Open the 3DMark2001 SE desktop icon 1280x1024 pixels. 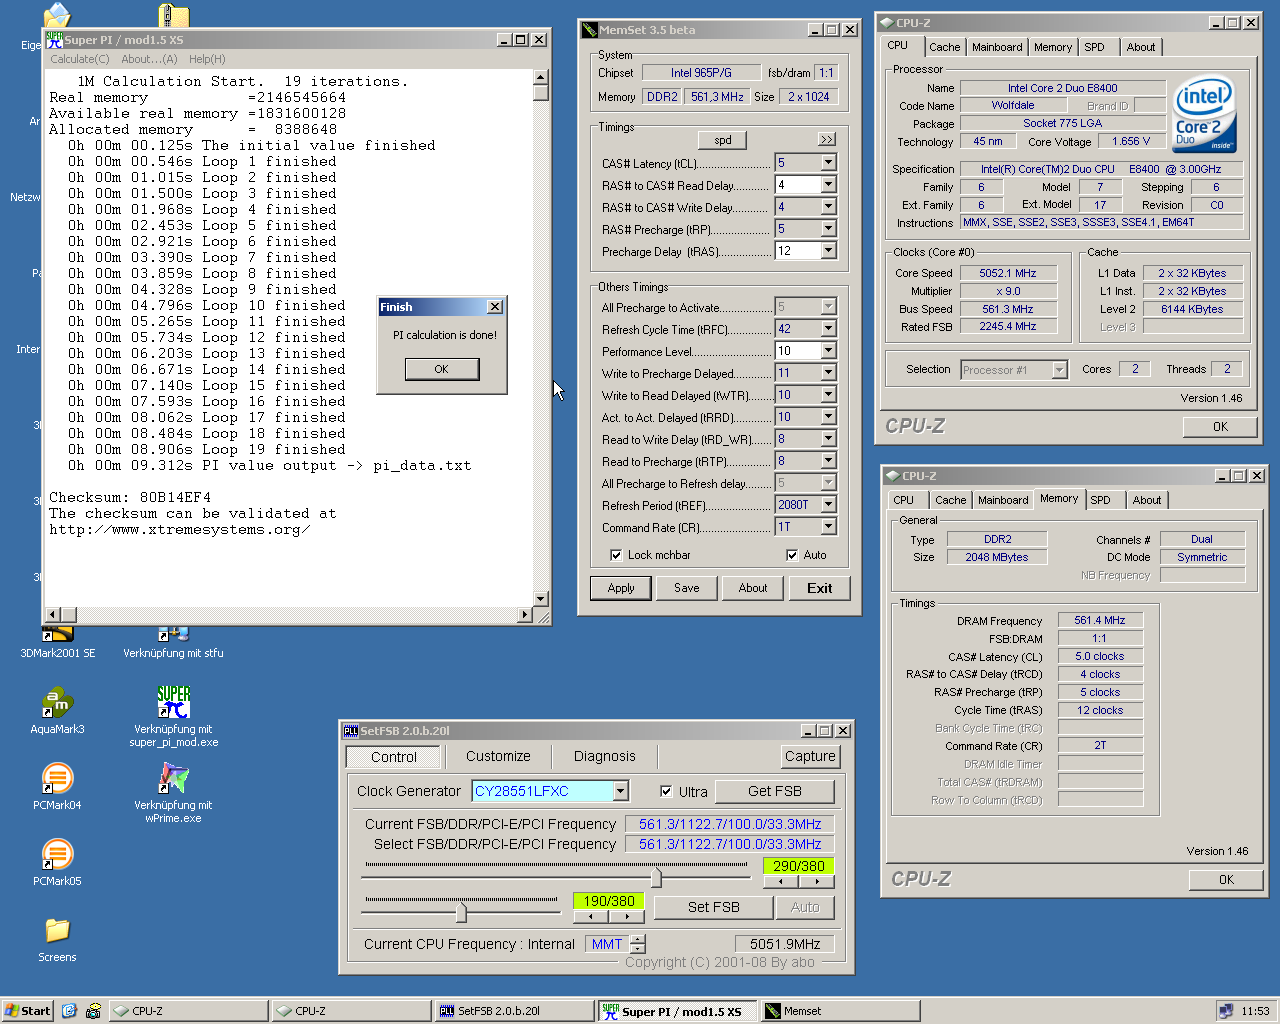pos(57,635)
